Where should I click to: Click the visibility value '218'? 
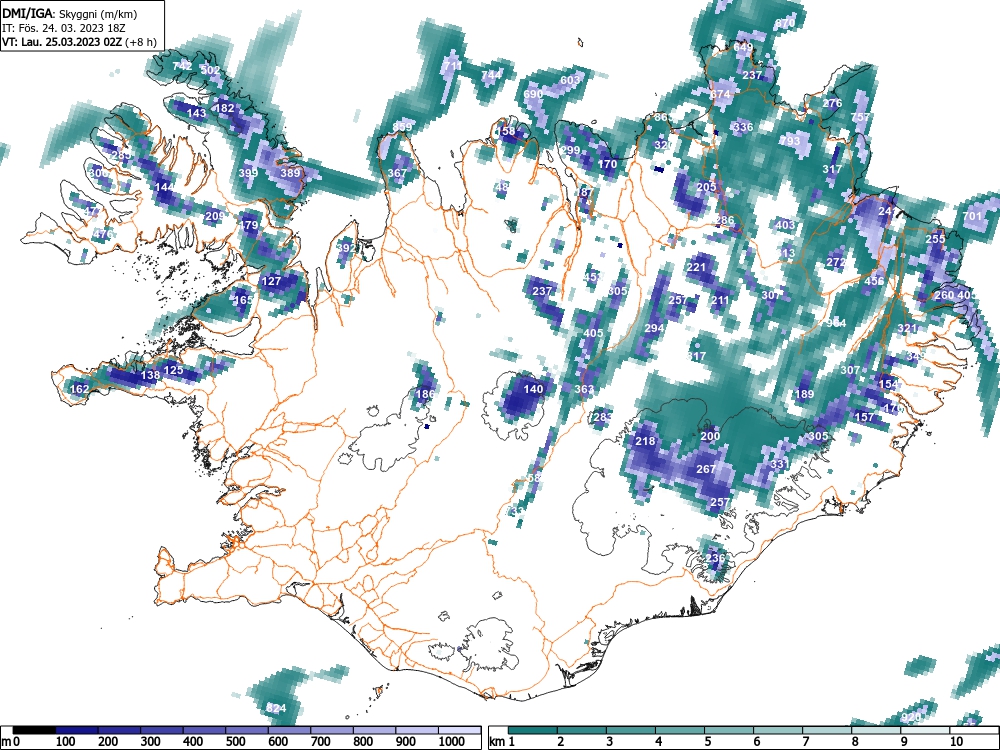click(645, 441)
